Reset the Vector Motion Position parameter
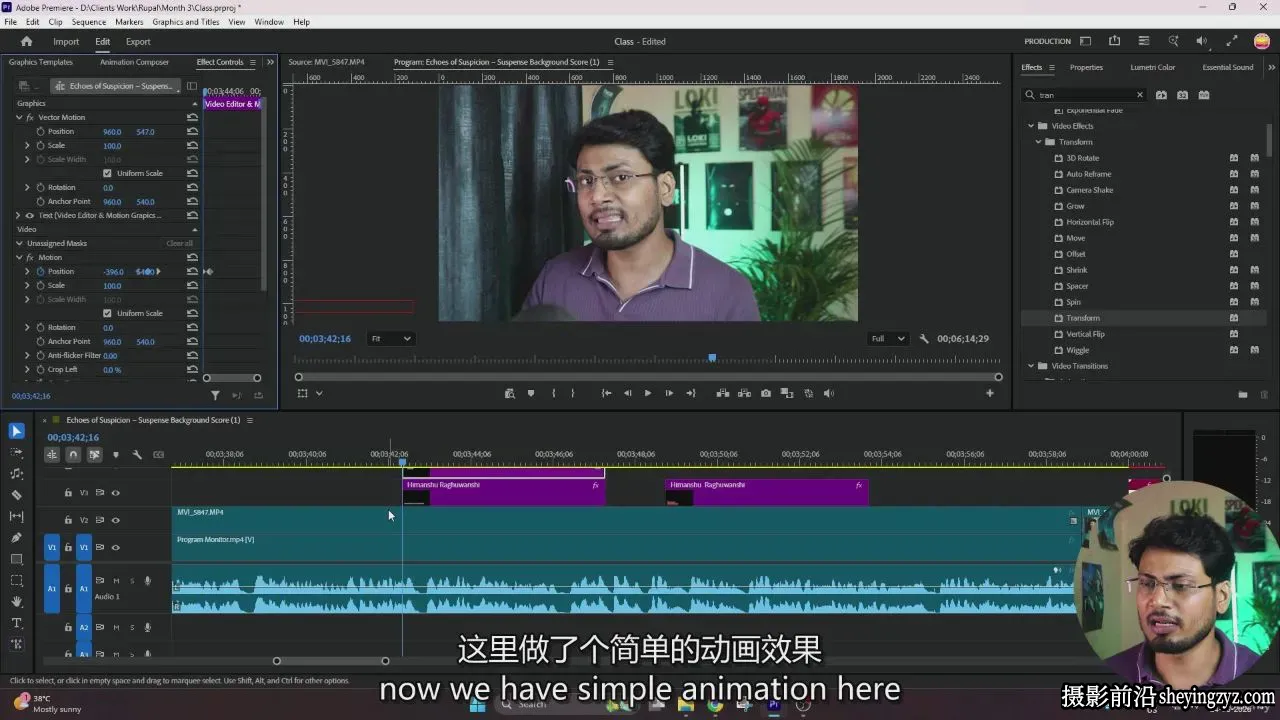The height and width of the screenshot is (720, 1280). click(192, 132)
